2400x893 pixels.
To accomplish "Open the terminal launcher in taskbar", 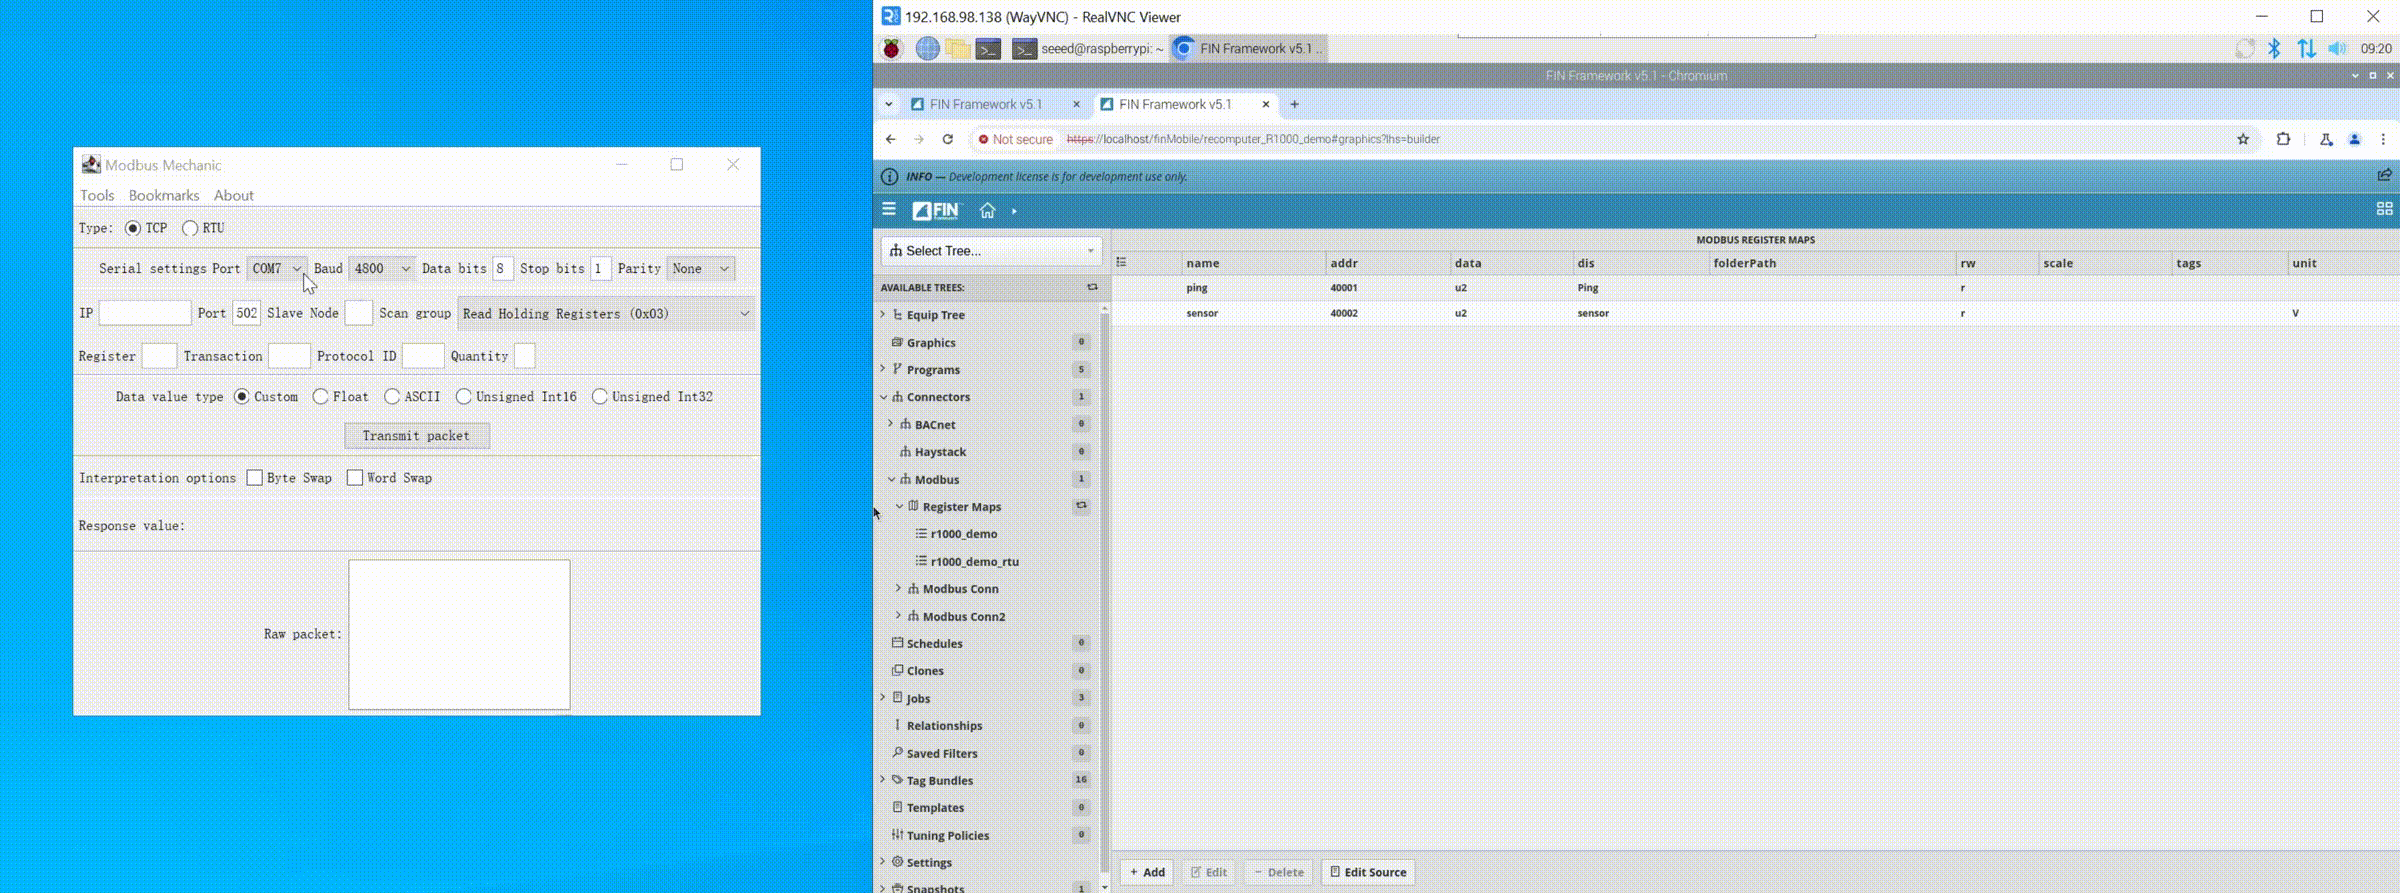I will click(988, 49).
